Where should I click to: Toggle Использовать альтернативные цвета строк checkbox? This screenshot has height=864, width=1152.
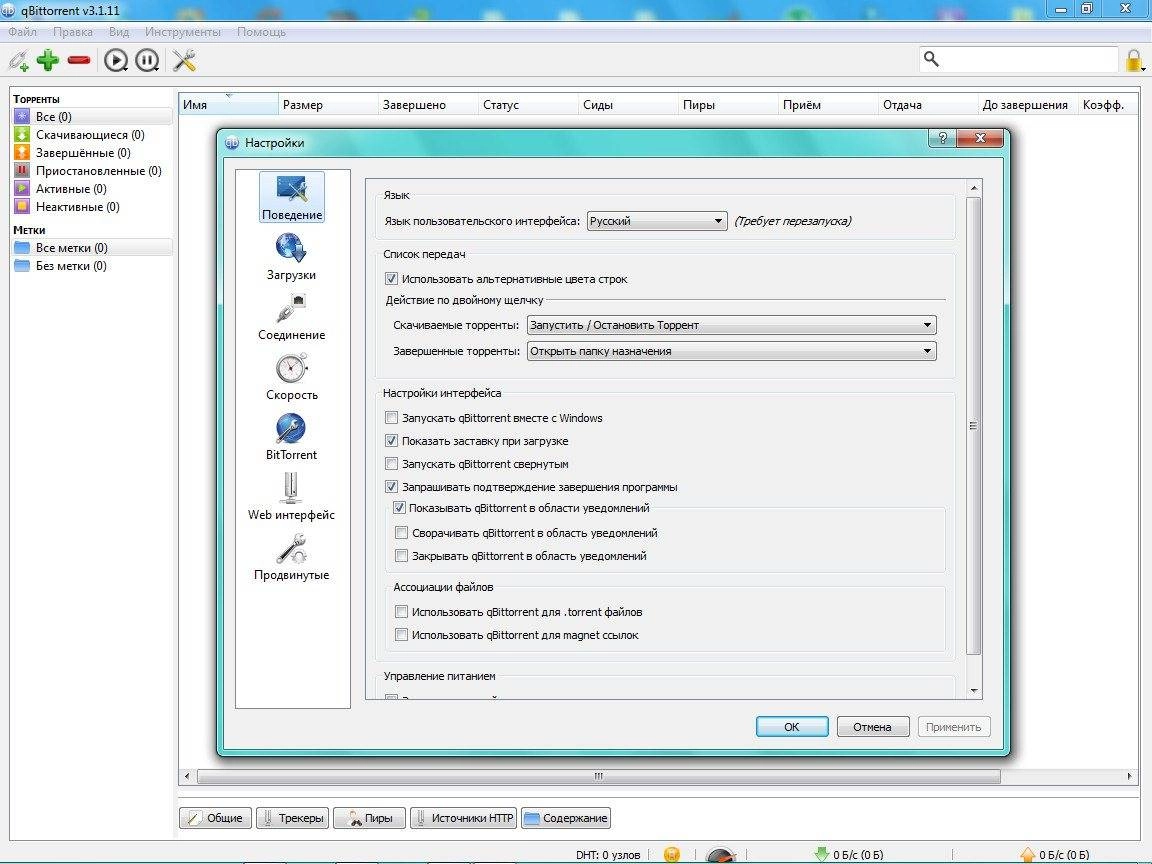[x=392, y=279]
